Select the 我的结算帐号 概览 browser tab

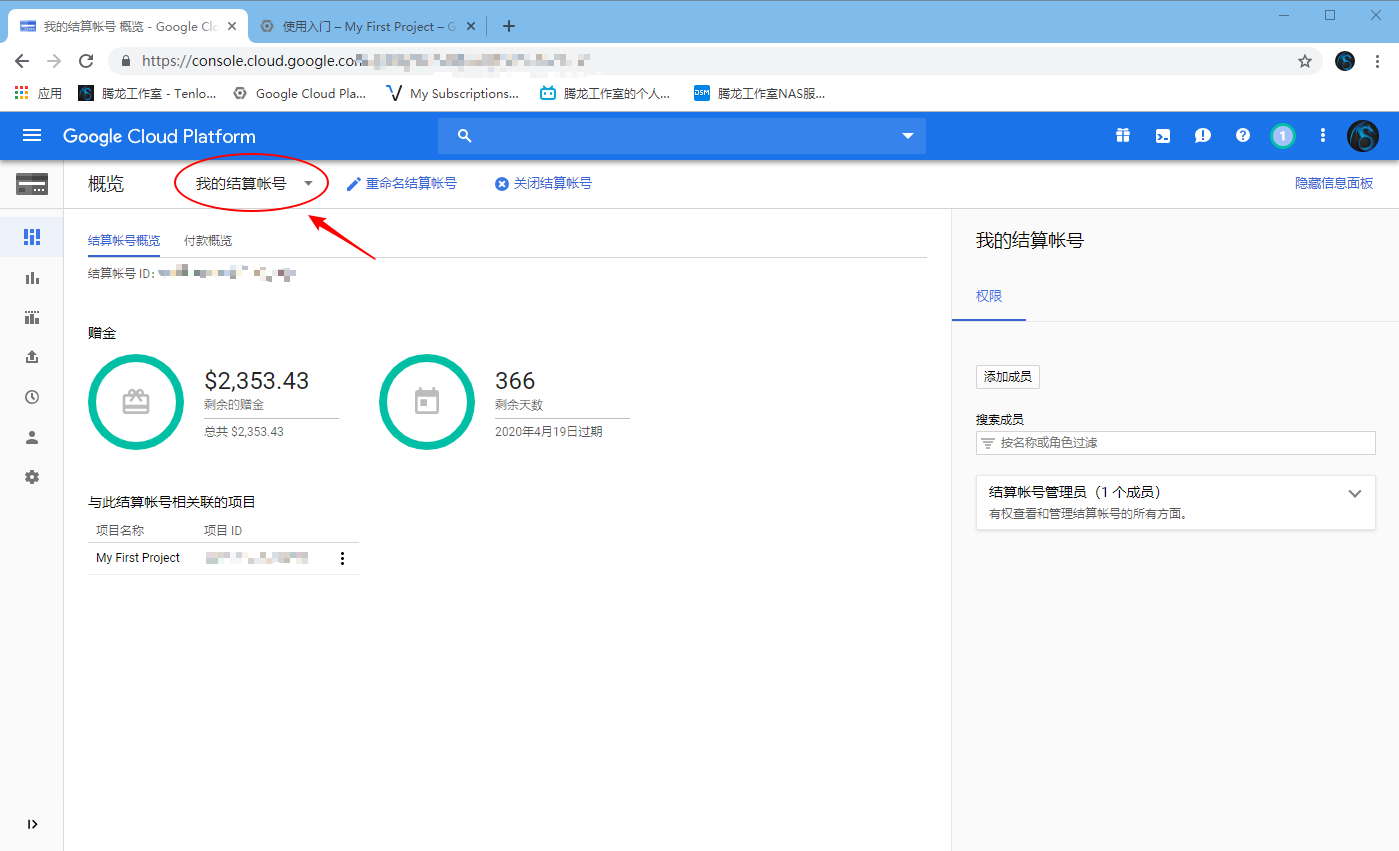pyautogui.click(x=130, y=27)
